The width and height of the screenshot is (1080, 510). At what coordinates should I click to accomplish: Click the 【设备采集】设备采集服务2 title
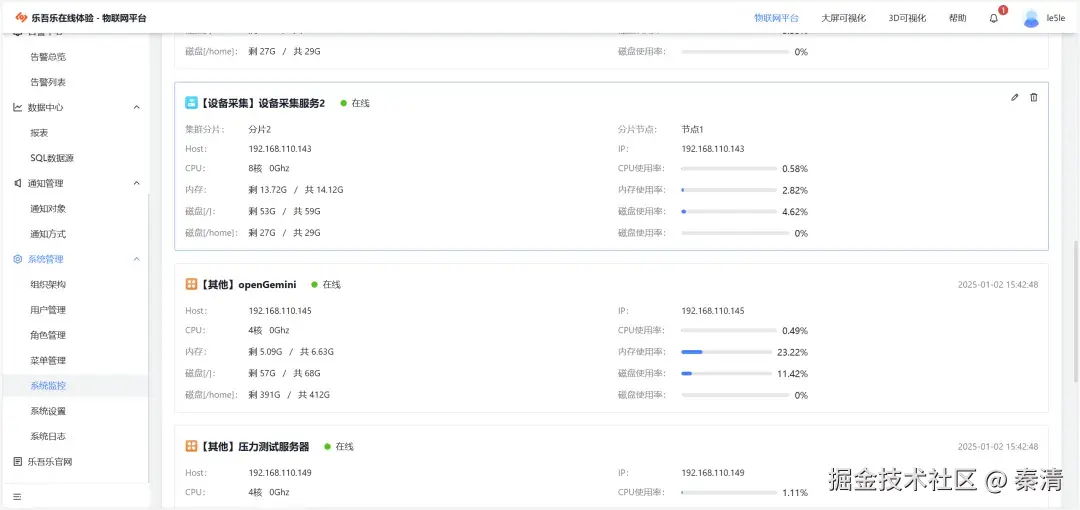262,103
